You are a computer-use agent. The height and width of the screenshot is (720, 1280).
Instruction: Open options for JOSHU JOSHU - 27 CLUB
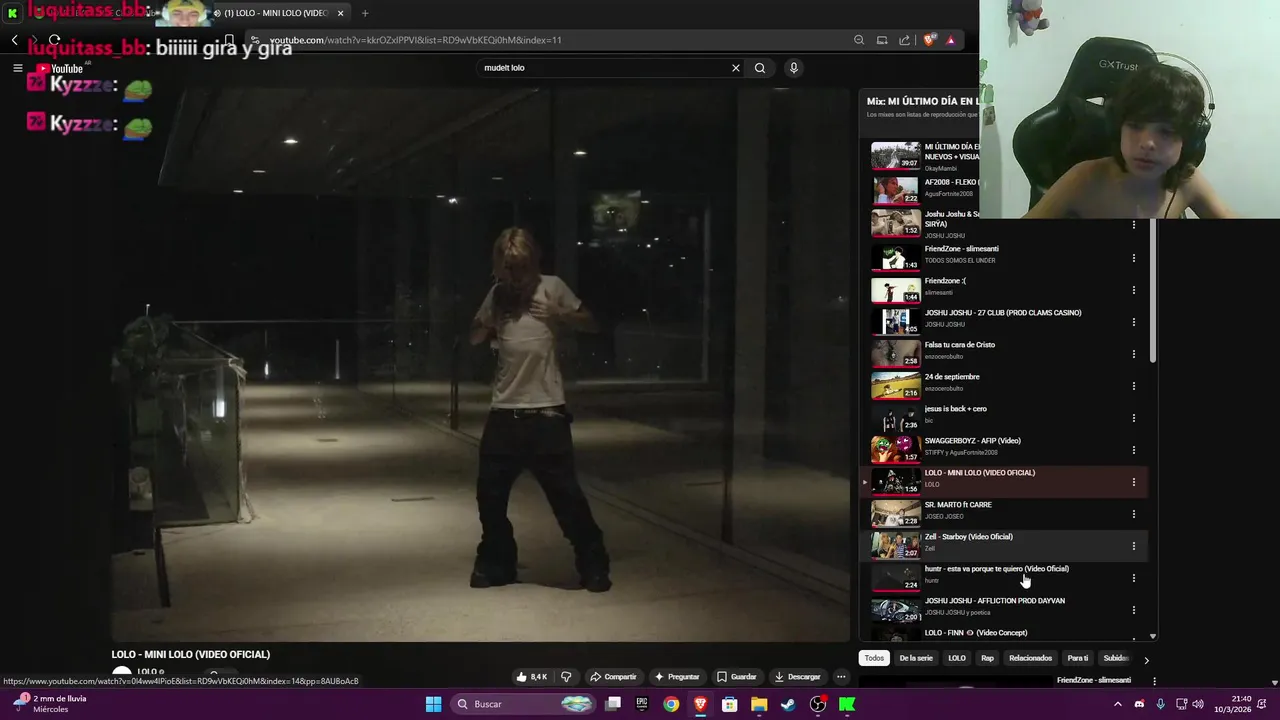coord(1134,322)
